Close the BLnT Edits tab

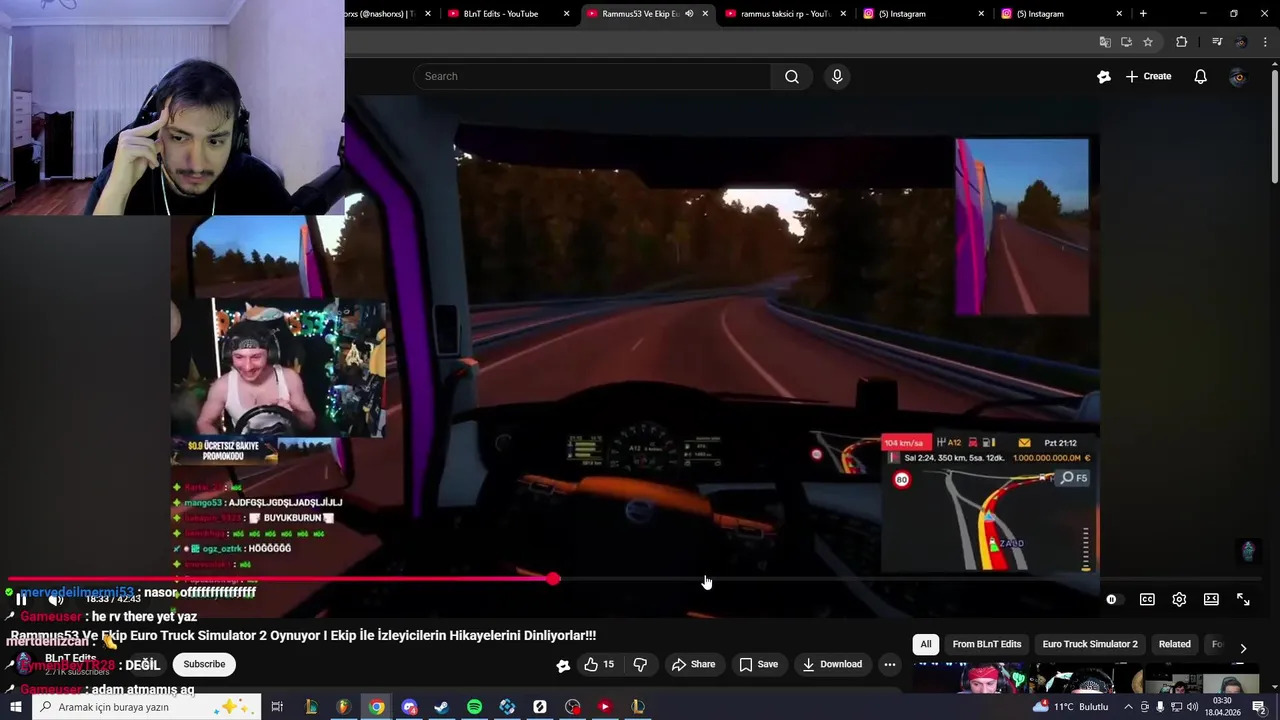point(567,14)
